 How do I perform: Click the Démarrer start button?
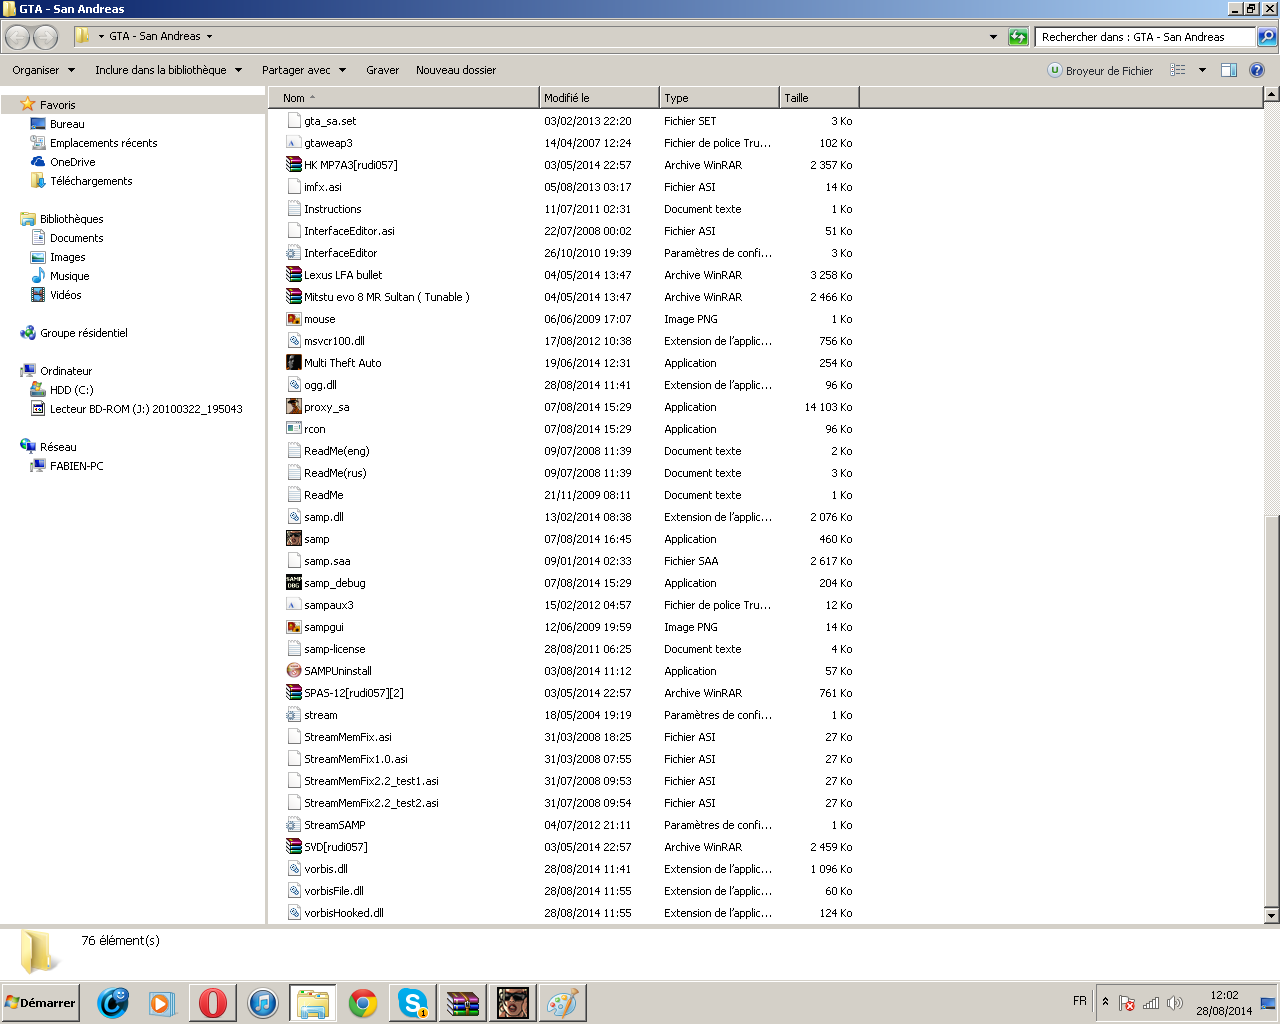coord(40,1002)
